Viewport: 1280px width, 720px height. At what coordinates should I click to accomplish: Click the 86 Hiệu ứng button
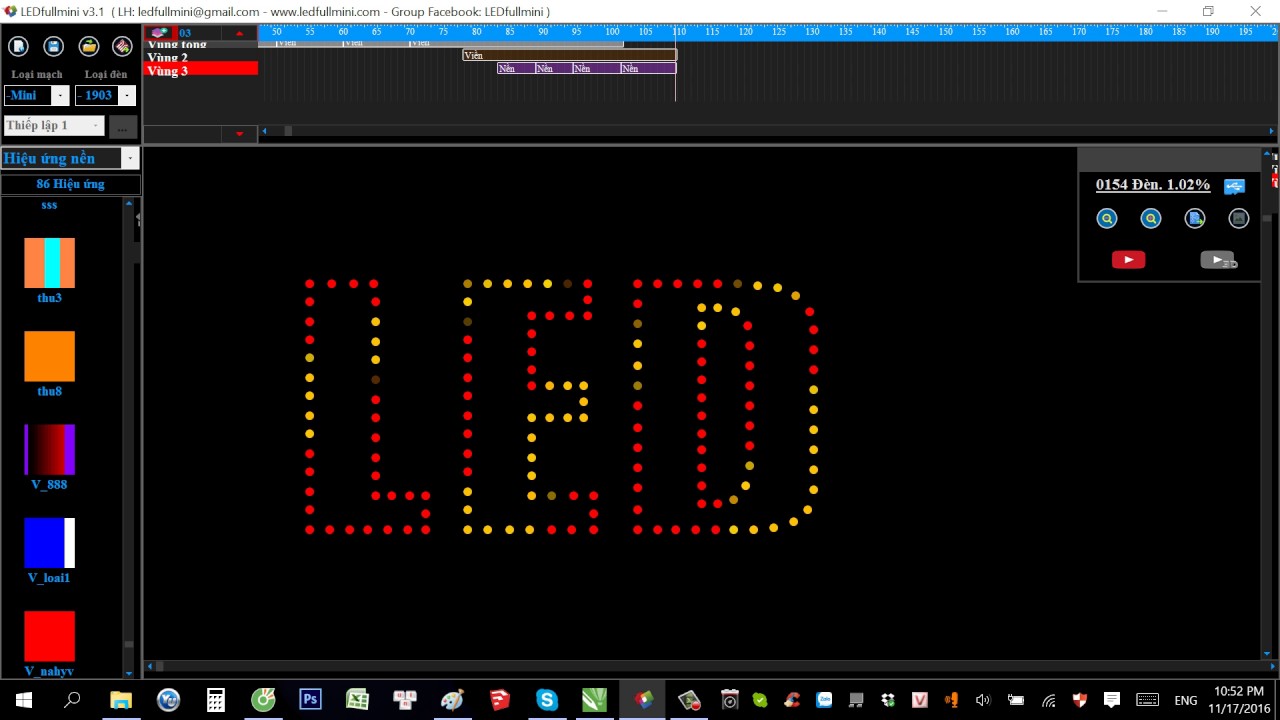70,184
